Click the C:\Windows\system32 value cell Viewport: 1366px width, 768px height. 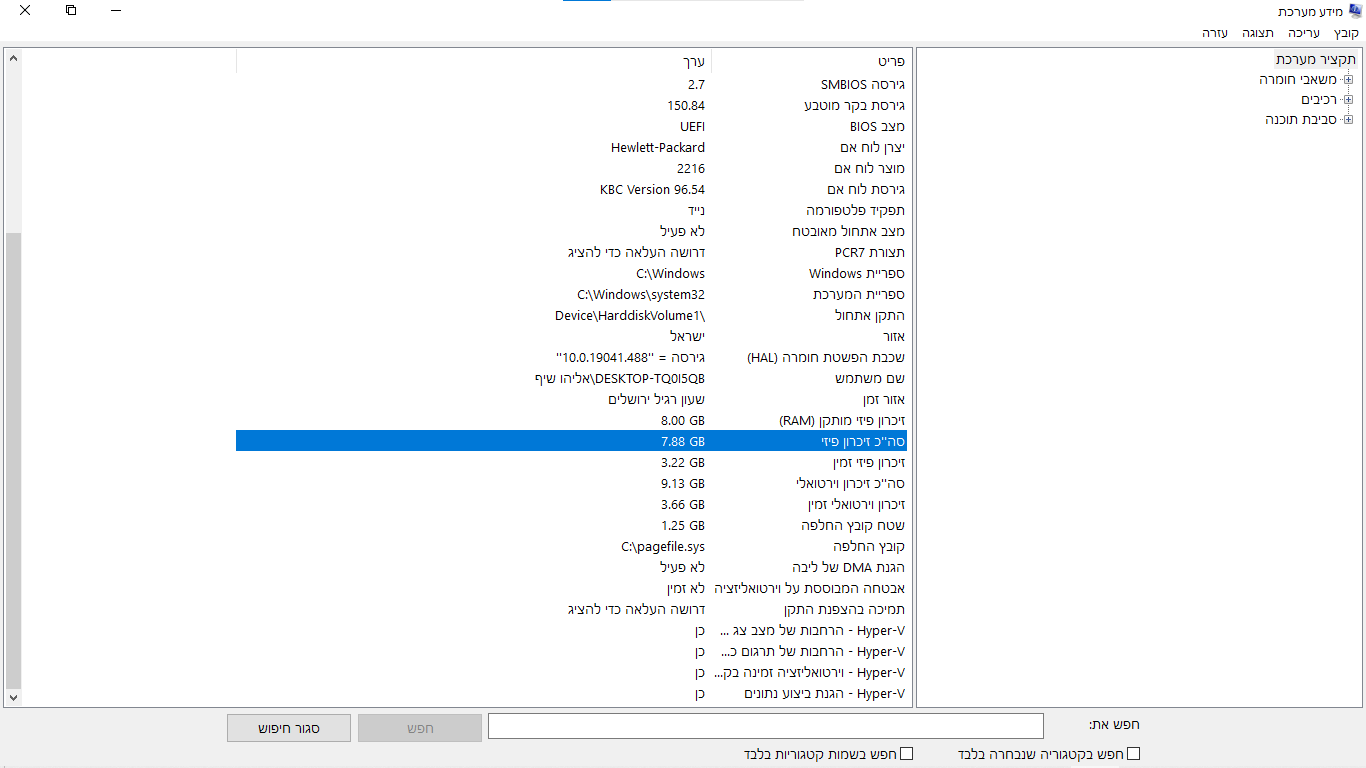coord(641,294)
